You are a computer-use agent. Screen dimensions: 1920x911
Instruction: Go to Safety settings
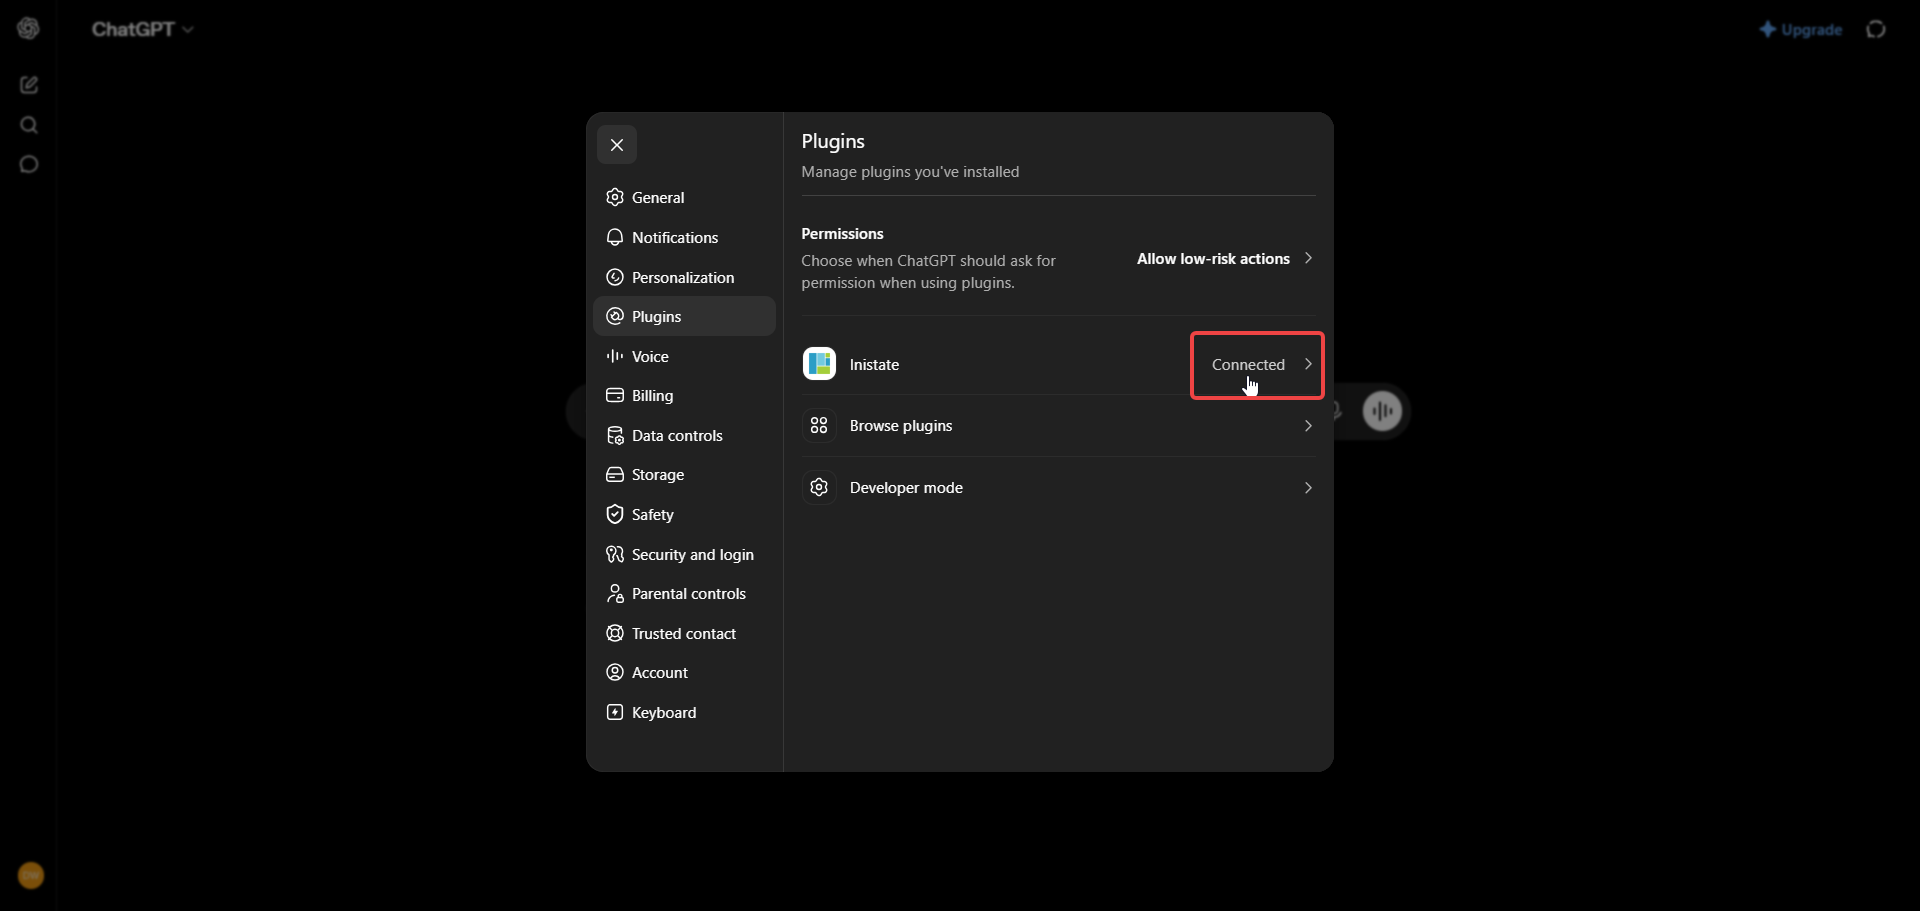[x=684, y=515]
